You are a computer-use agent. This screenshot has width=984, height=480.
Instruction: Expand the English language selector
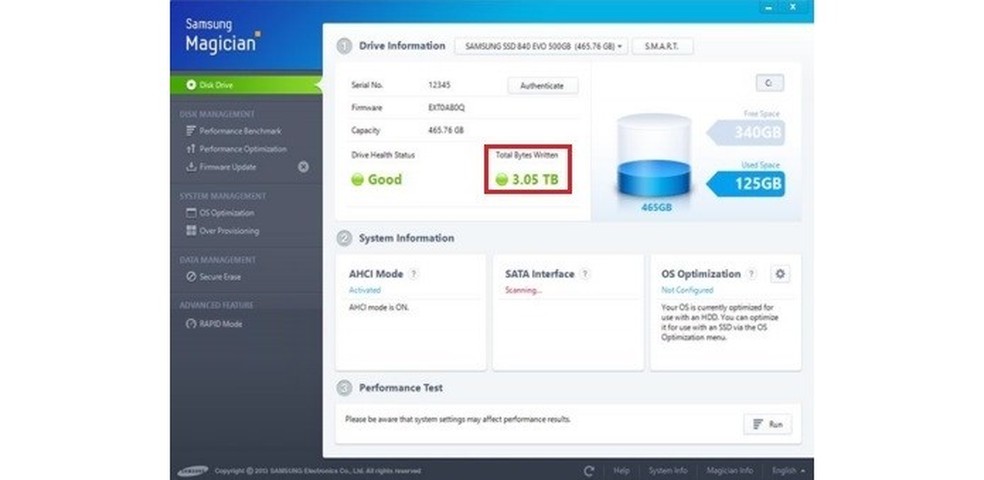[x=789, y=471]
